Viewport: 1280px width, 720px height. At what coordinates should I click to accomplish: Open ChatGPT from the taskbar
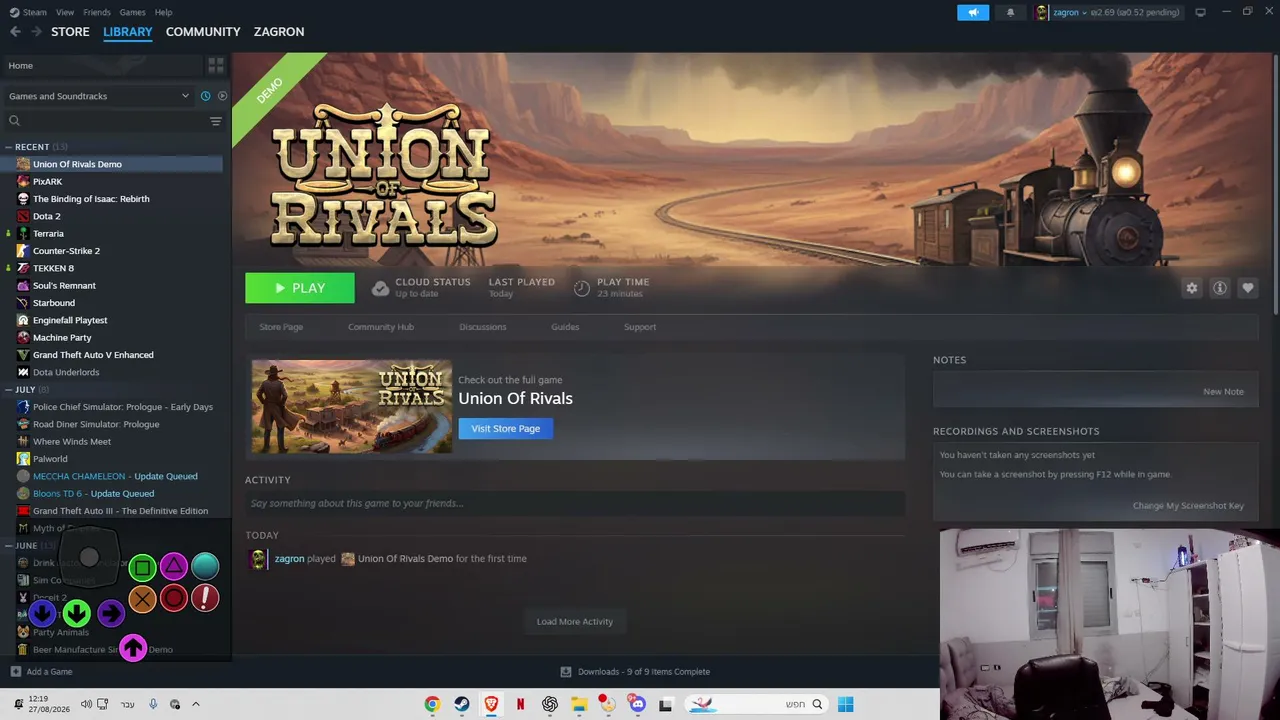click(x=549, y=704)
